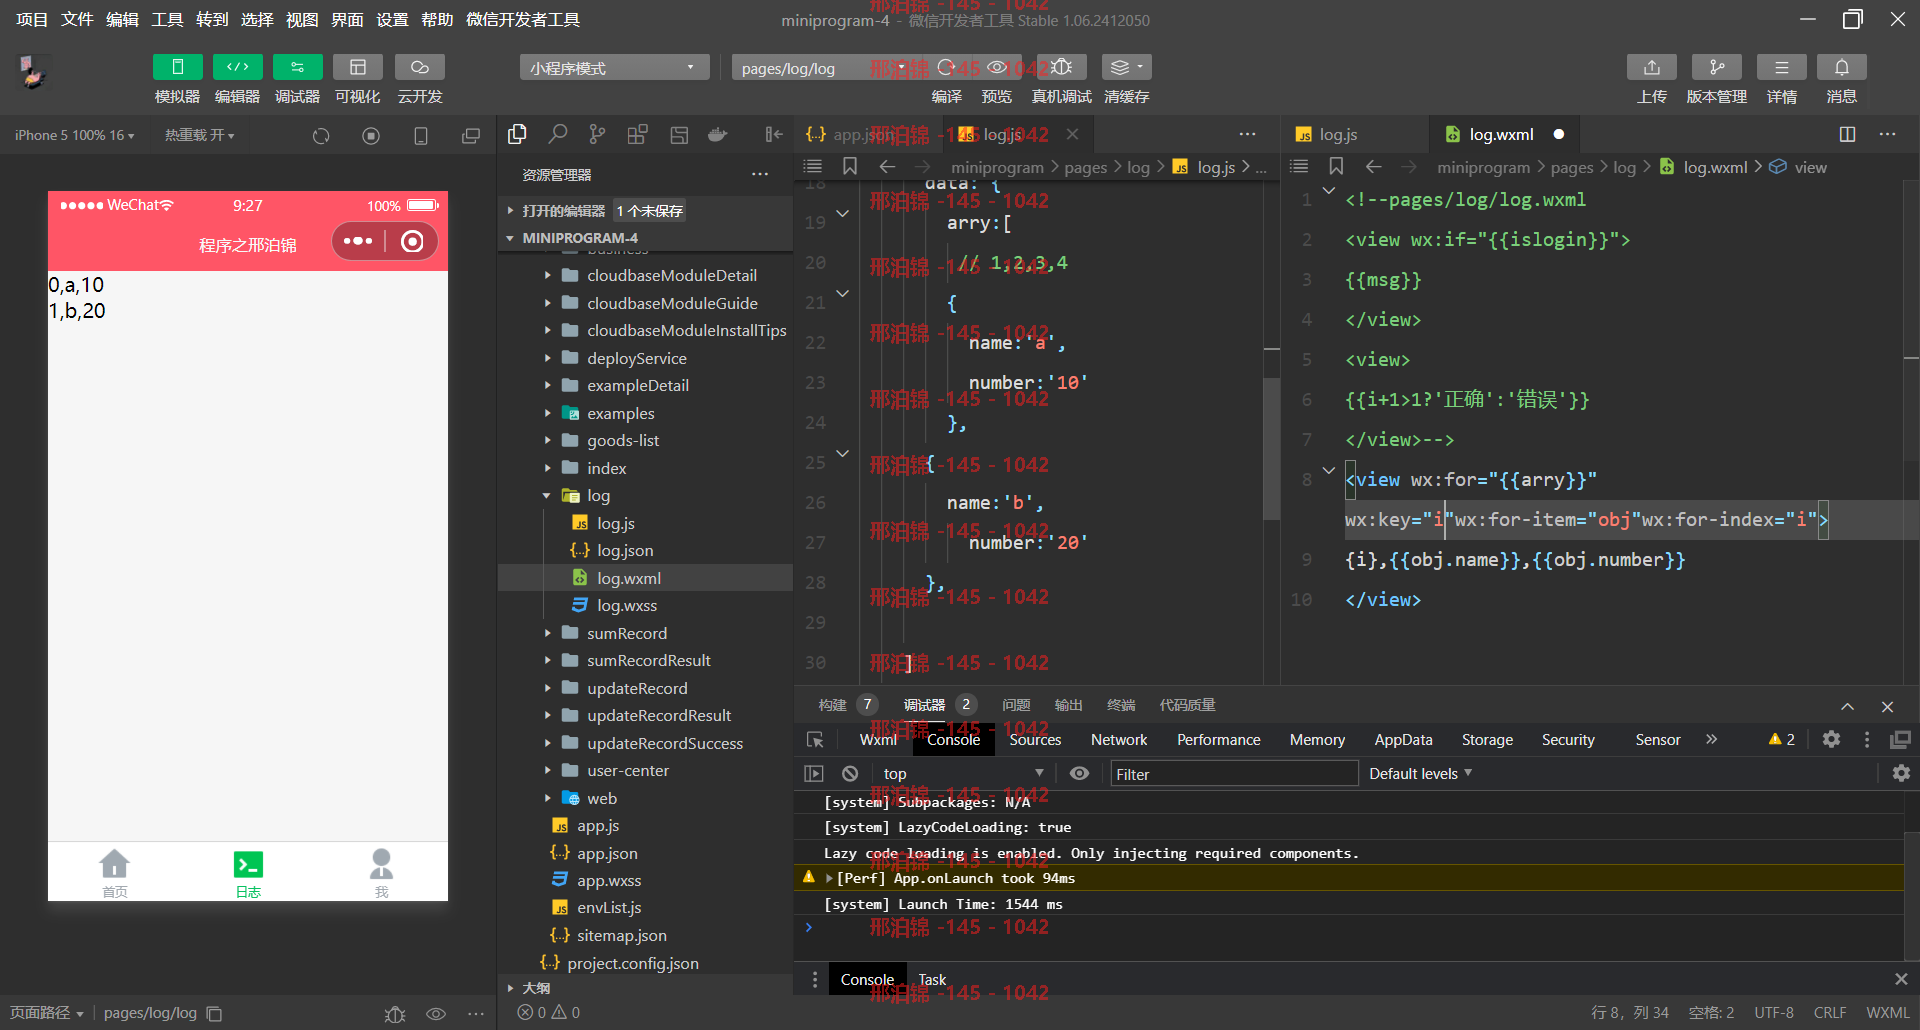Click the upload icon
The width and height of the screenshot is (1920, 1030).
point(1652,67)
